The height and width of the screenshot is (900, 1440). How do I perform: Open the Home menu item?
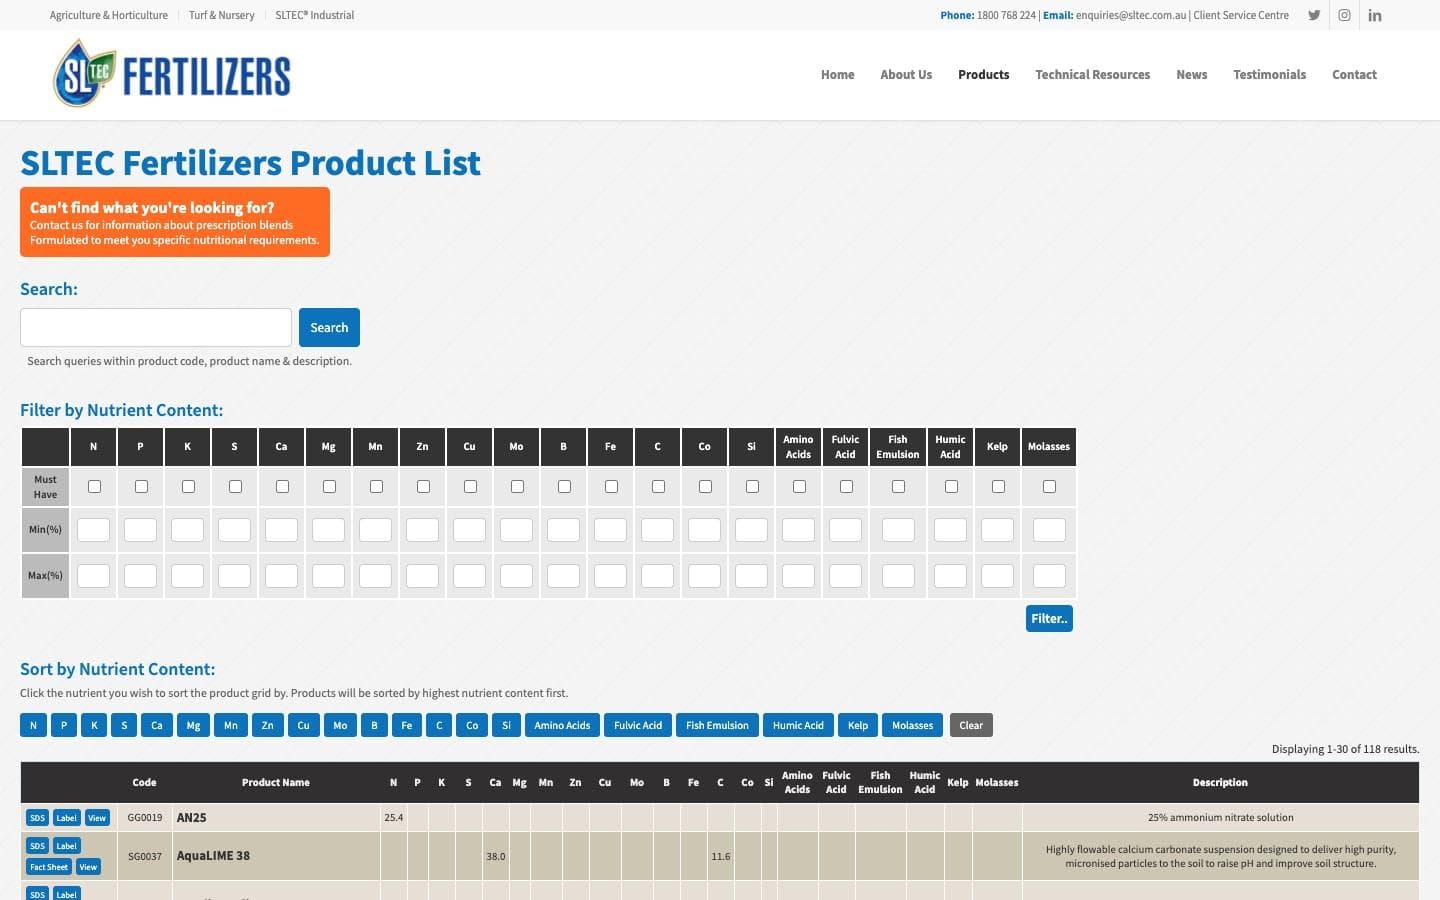[837, 75]
